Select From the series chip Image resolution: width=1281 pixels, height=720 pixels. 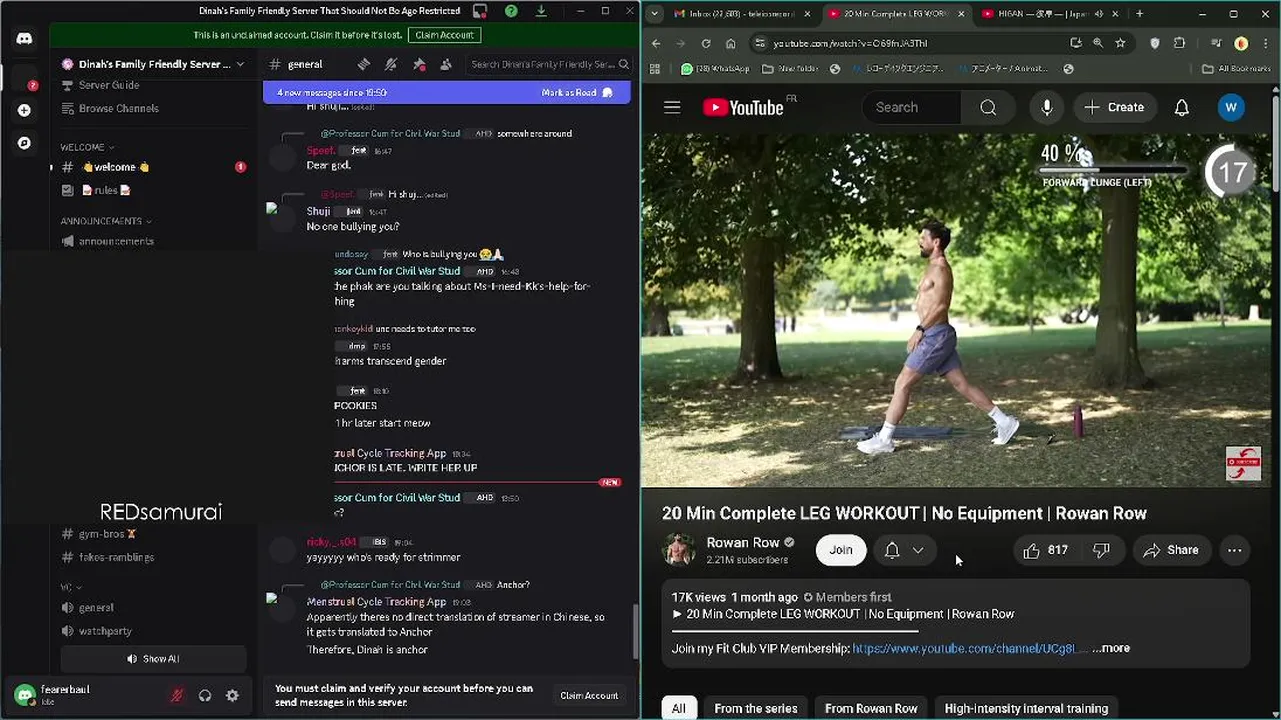(756, 708)
